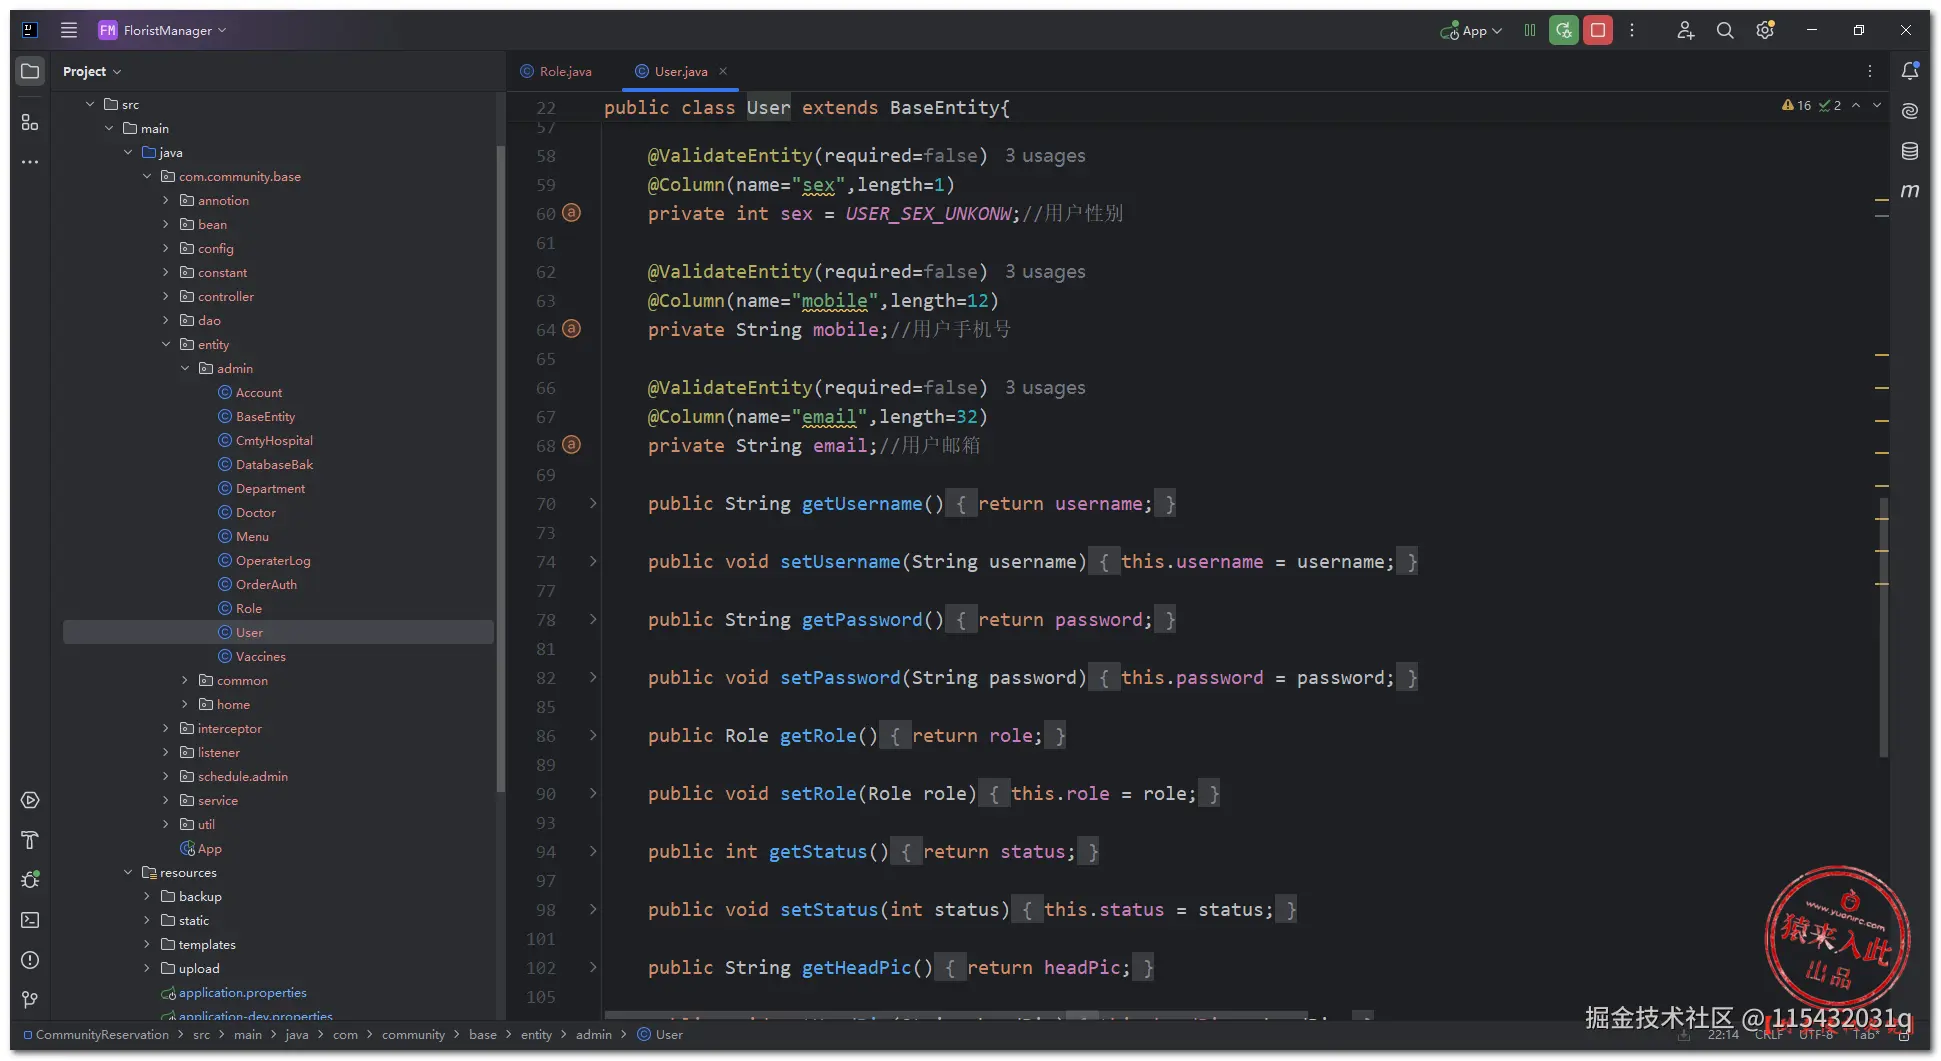This screenshot has height=1061, width=1941.
Task: Select application.properties file in tree
Action: 242,992
